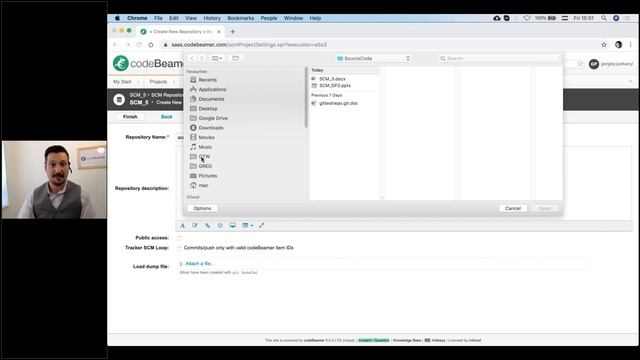
Task: Click the sidebar scrollbar in file dialog
Action: (306, 98)
